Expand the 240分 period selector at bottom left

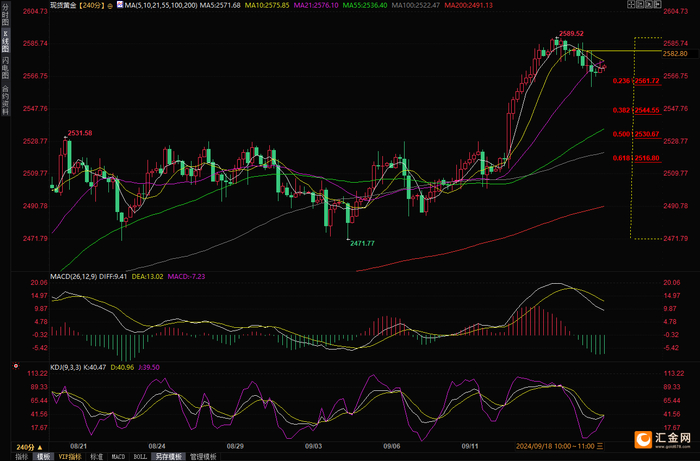[29, 447]
